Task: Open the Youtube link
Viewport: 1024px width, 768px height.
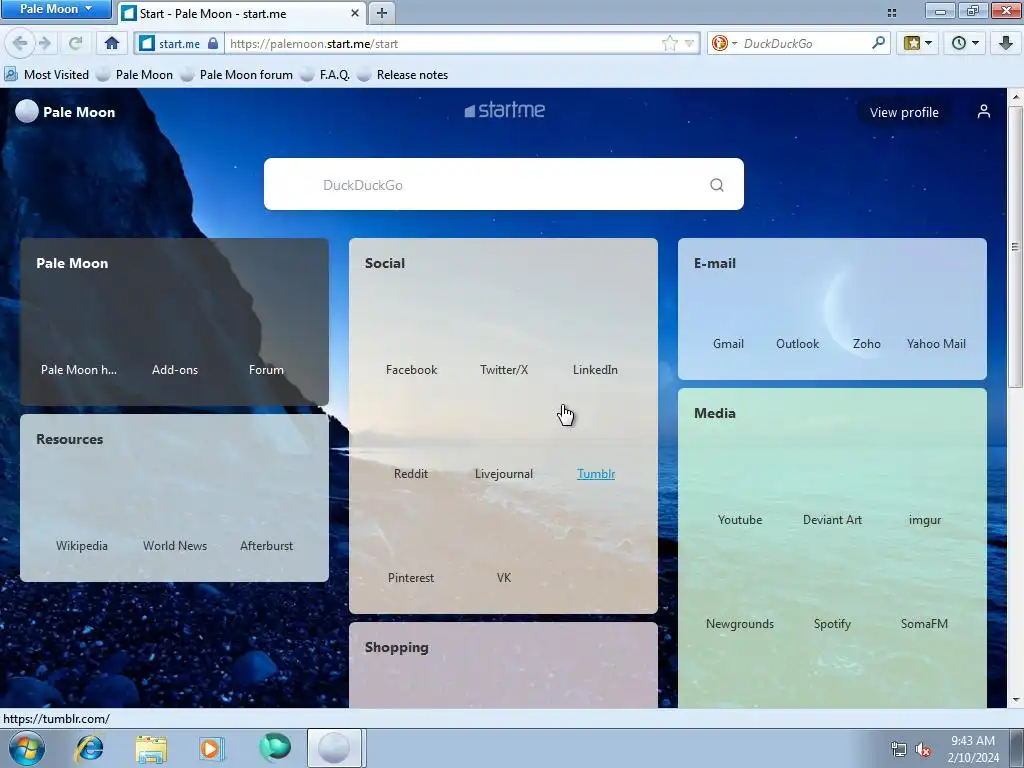Action: coord(740,519)
